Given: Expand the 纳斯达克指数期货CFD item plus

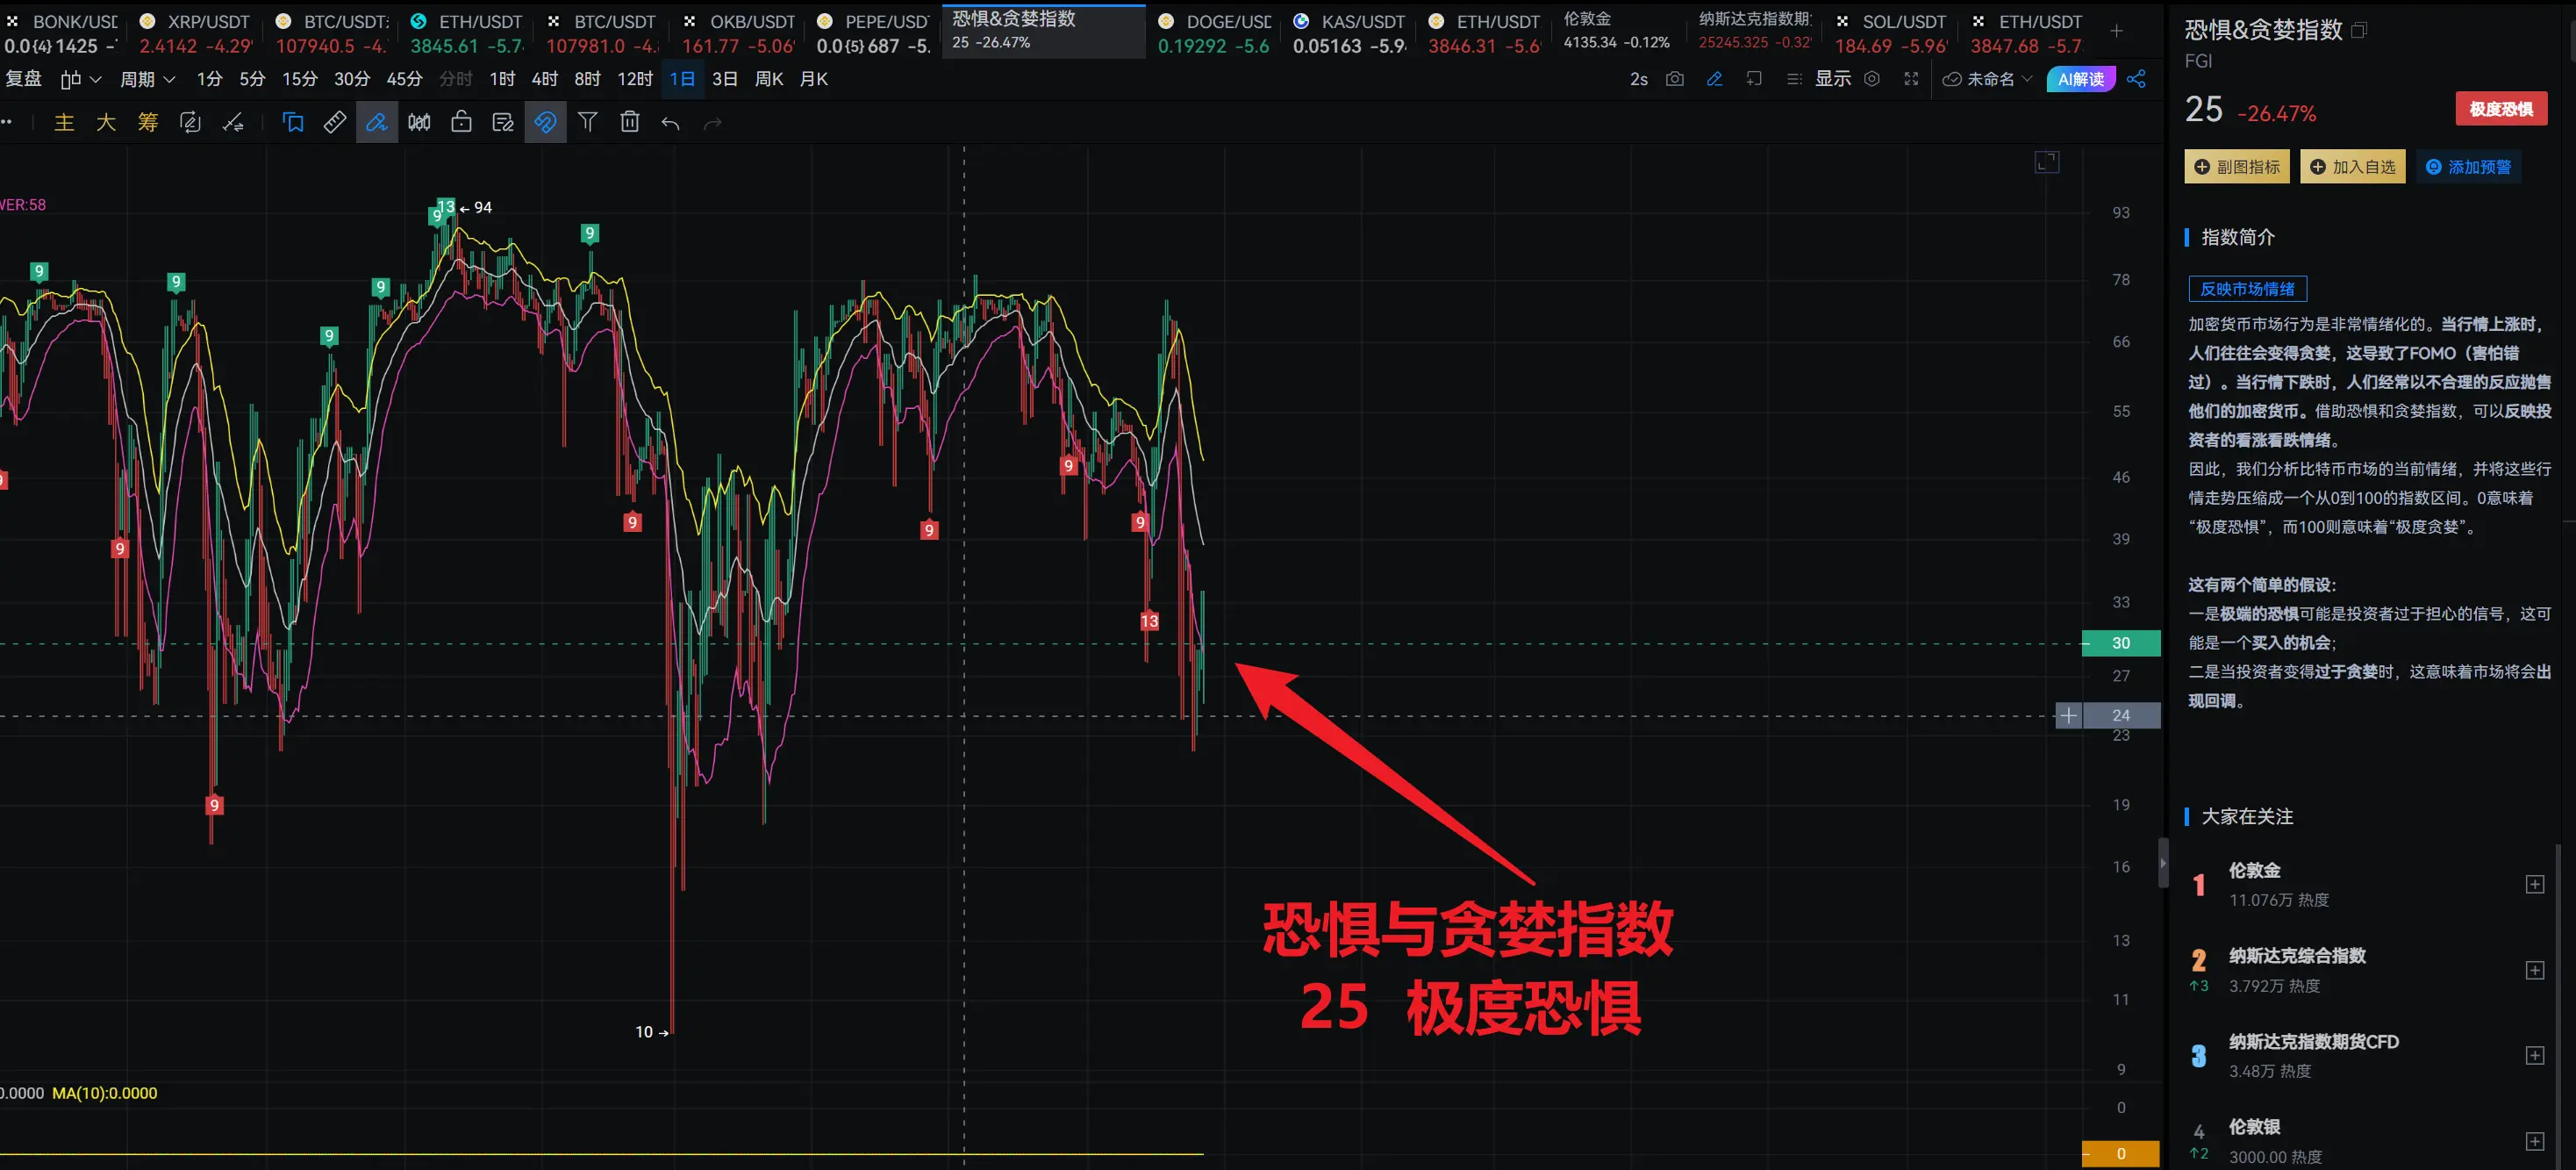Looking at the screenshot, I should [x=2535, y=1056].
